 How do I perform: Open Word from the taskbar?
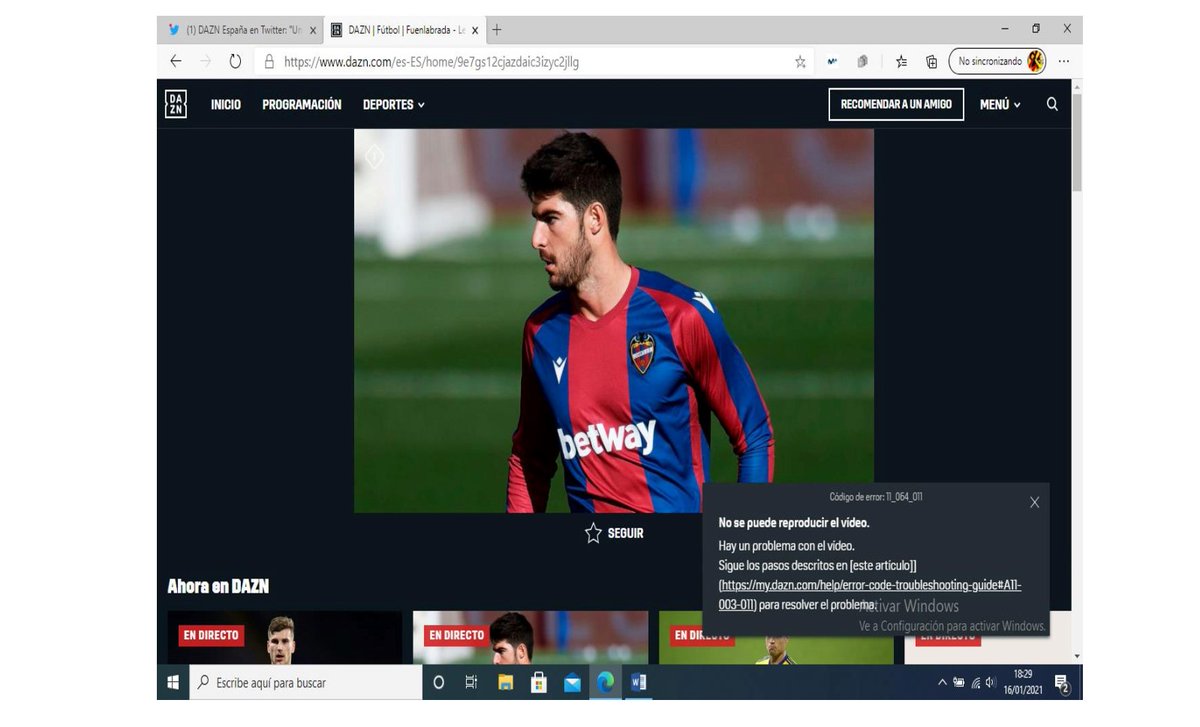[638, 682]
